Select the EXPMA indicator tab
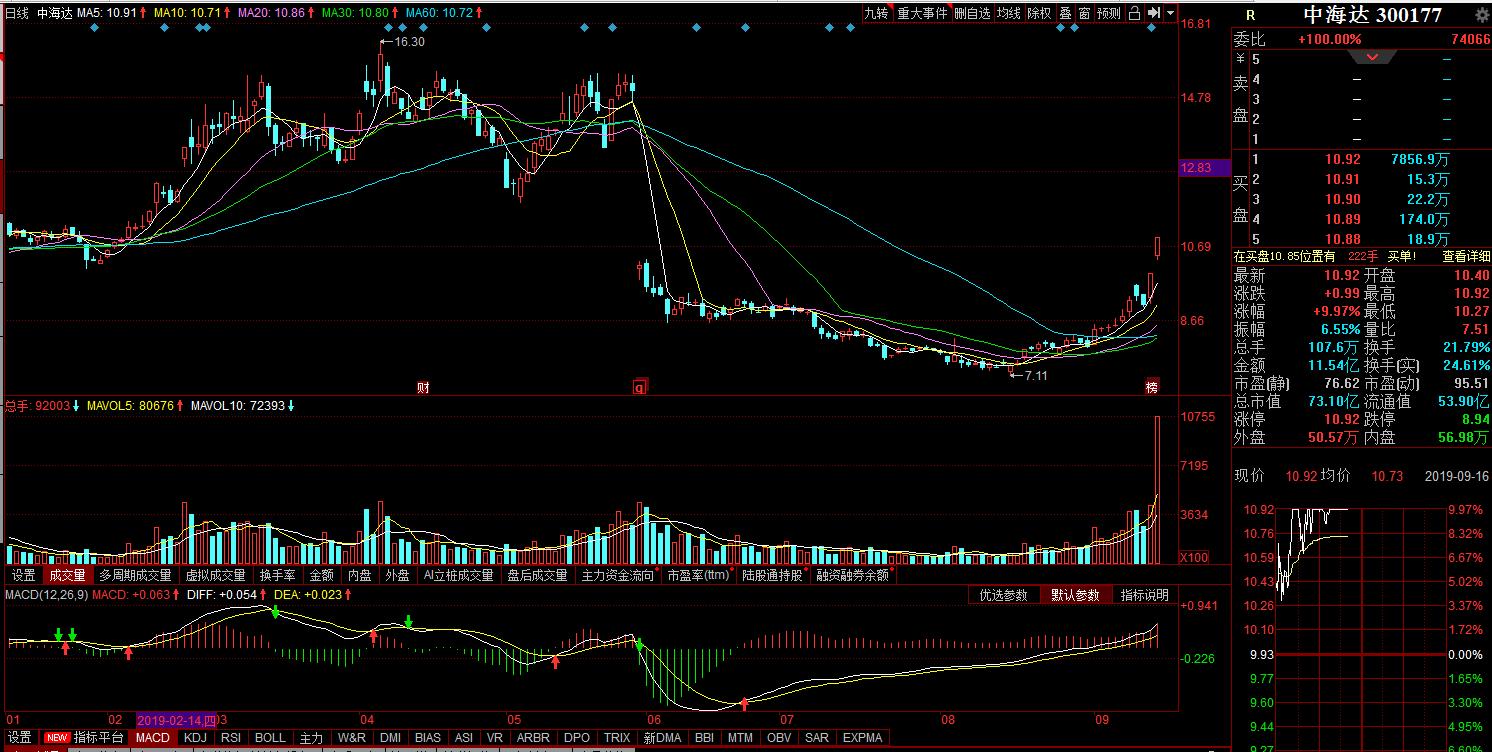Image resolution: width=1492 pixels, height=752 pixels. pos(863,738)
